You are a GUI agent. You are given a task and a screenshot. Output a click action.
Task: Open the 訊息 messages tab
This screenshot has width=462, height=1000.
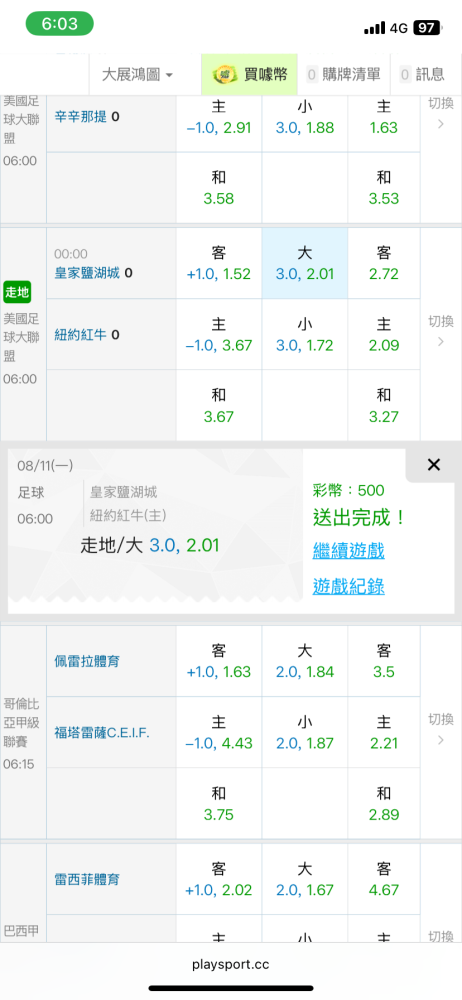[x=422, y=75]
